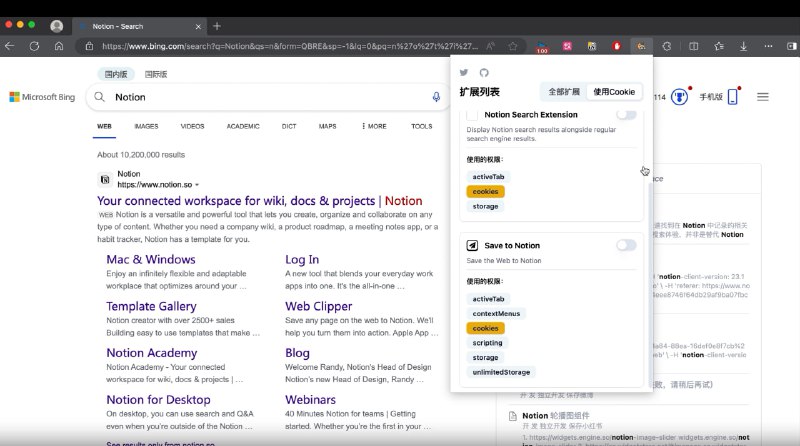Open the DICT search tab
Viewport: 800px width, 446px height.
pyautogui.click(x=289, y=126)
